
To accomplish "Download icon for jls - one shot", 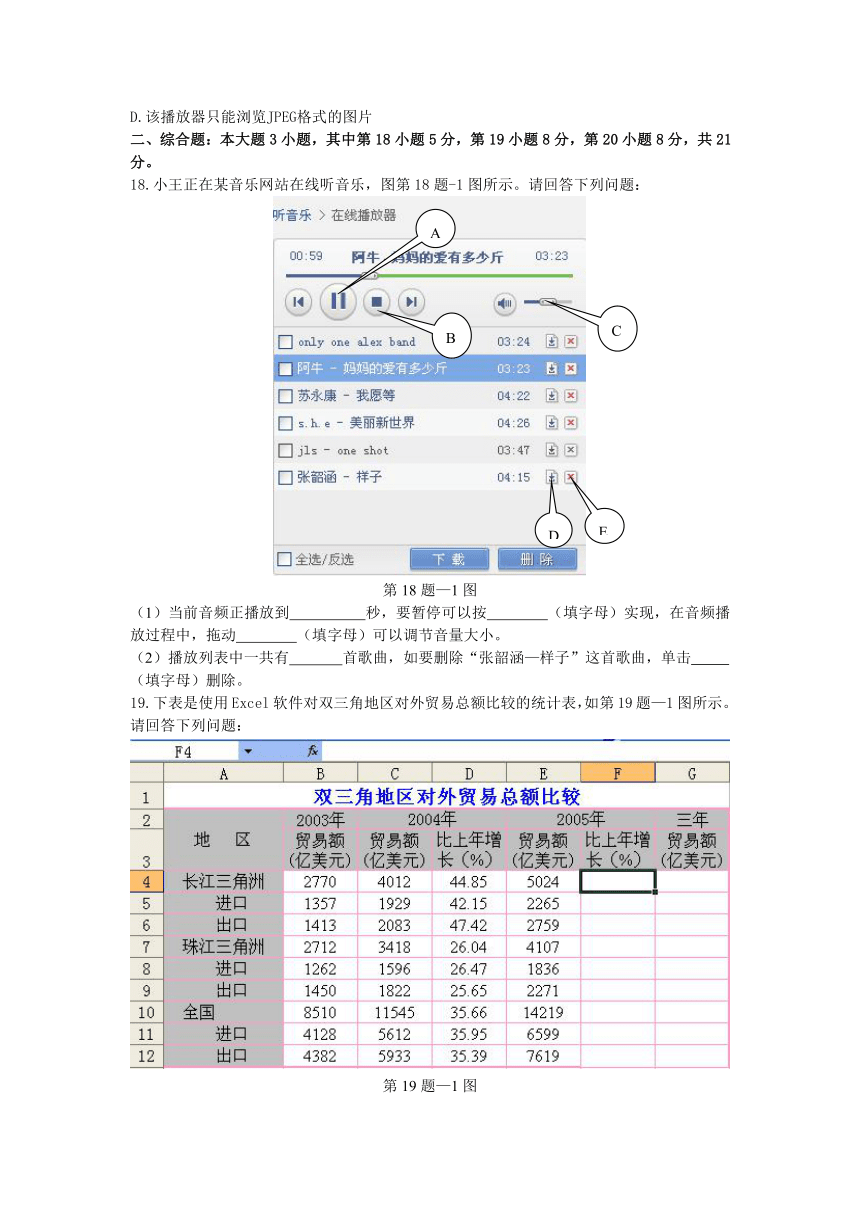I will point(552,450).
